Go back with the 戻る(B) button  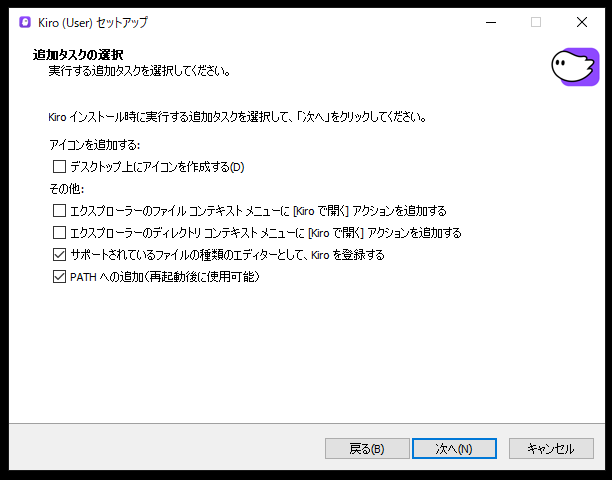pos(367,449)
